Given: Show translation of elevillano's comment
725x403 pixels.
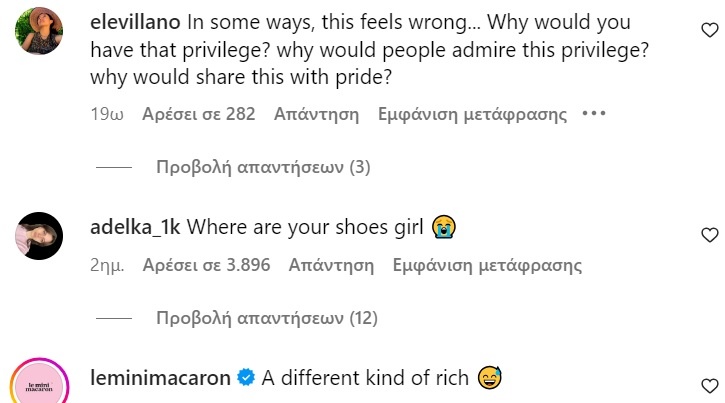Looking at the screenshot, I should click(472, 114).
